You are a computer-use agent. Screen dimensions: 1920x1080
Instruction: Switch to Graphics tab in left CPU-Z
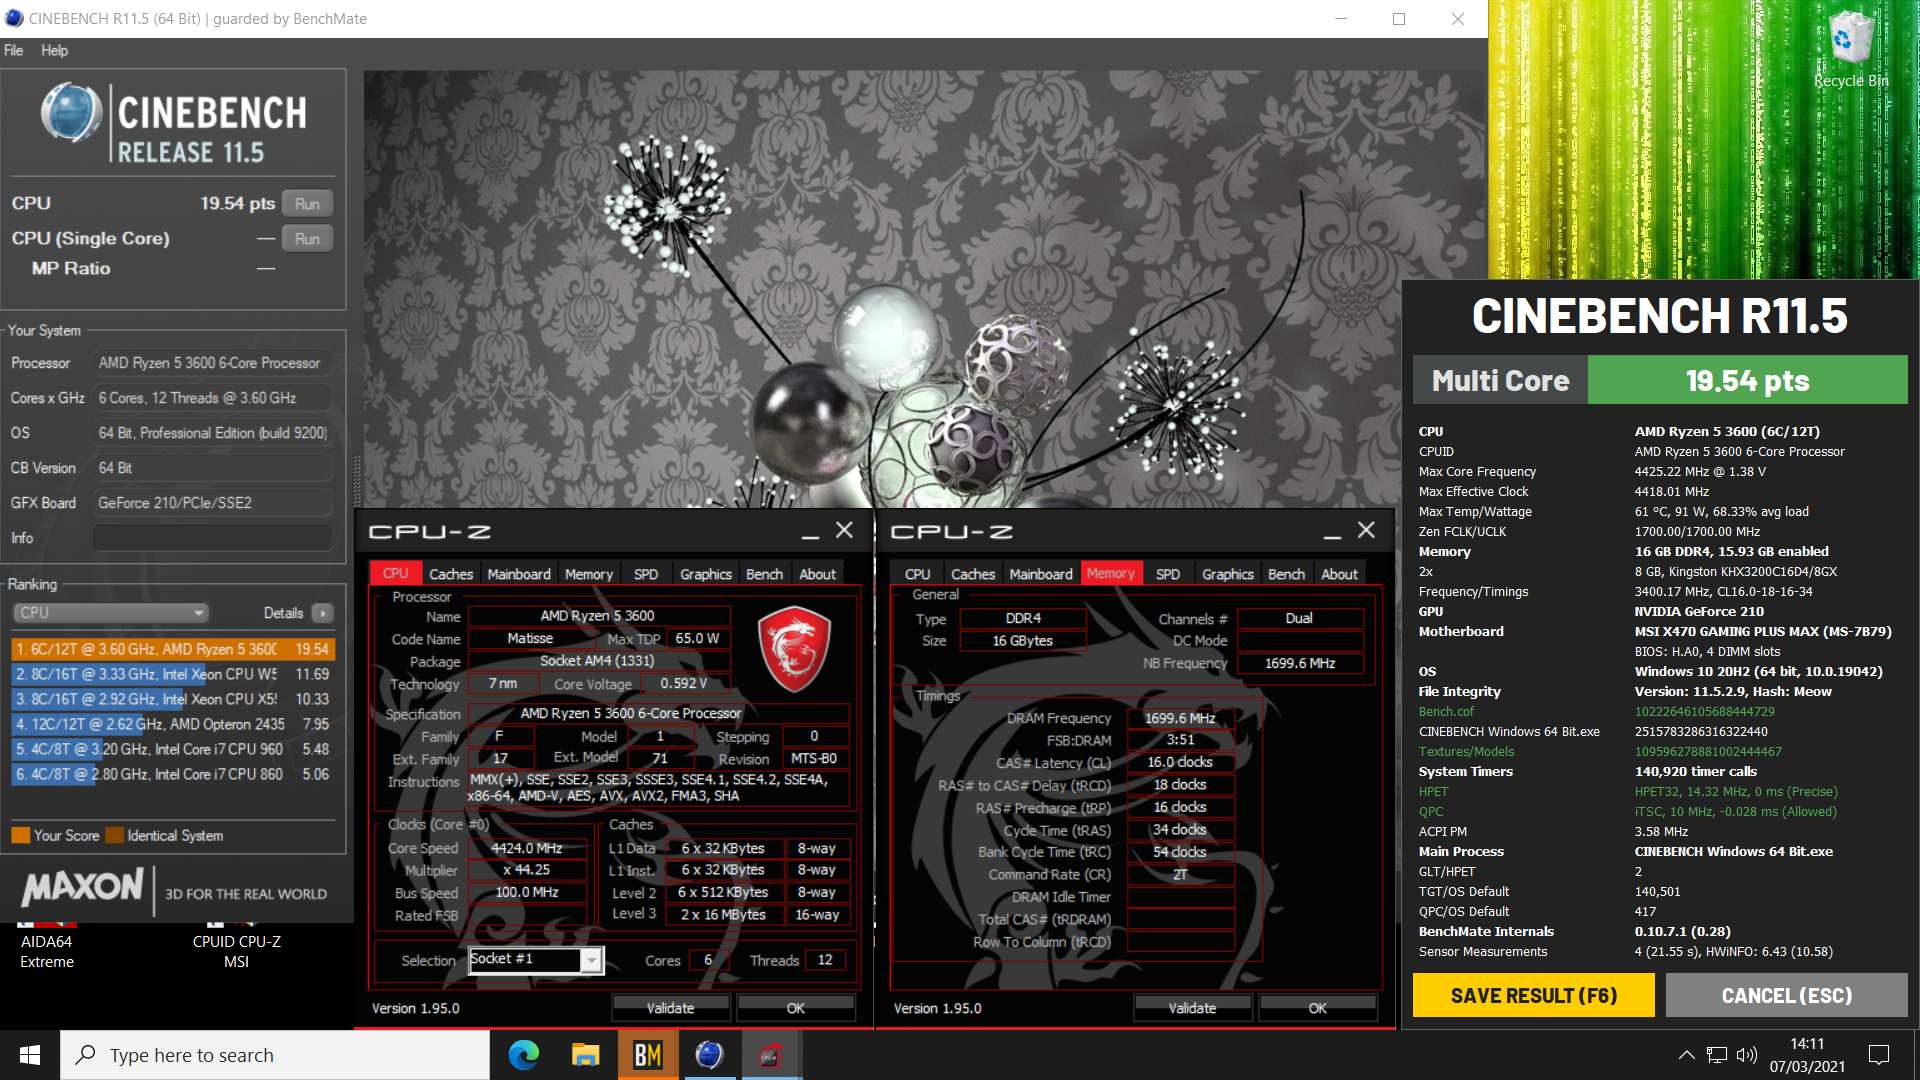pyautogui.click(x=706, y=574)
